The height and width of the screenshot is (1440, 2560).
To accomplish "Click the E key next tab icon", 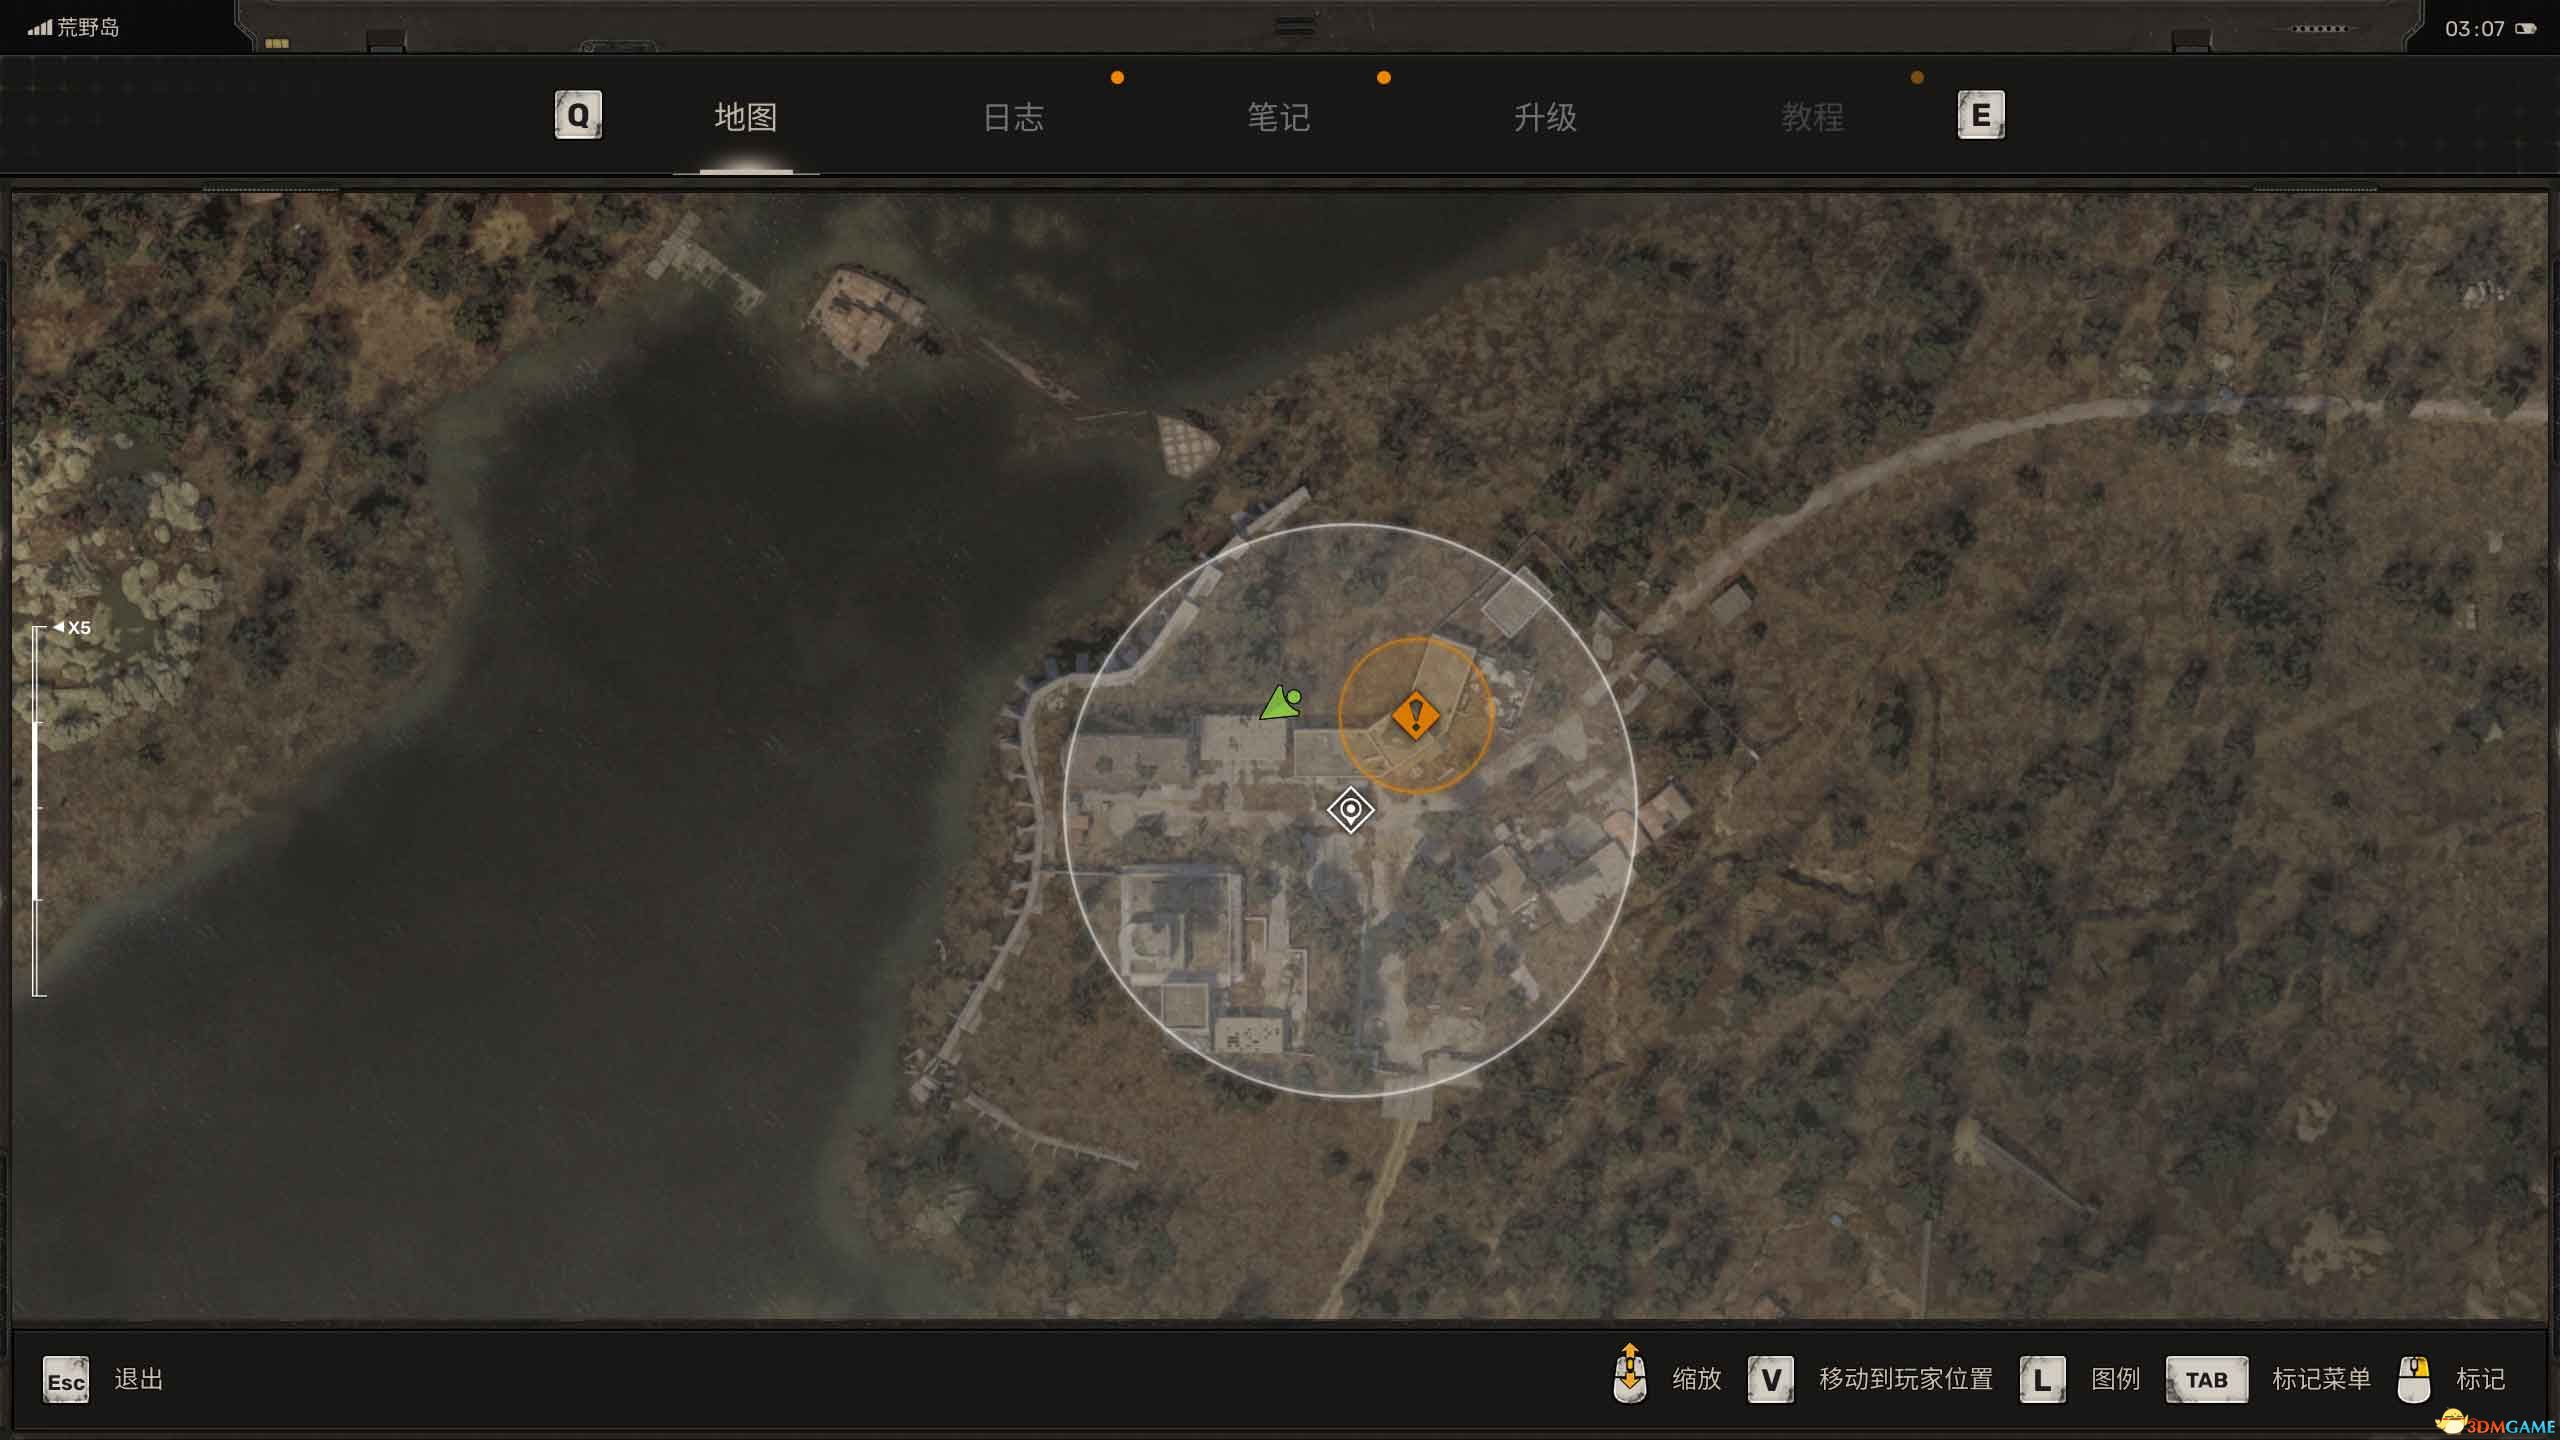I will point(1981,115).
